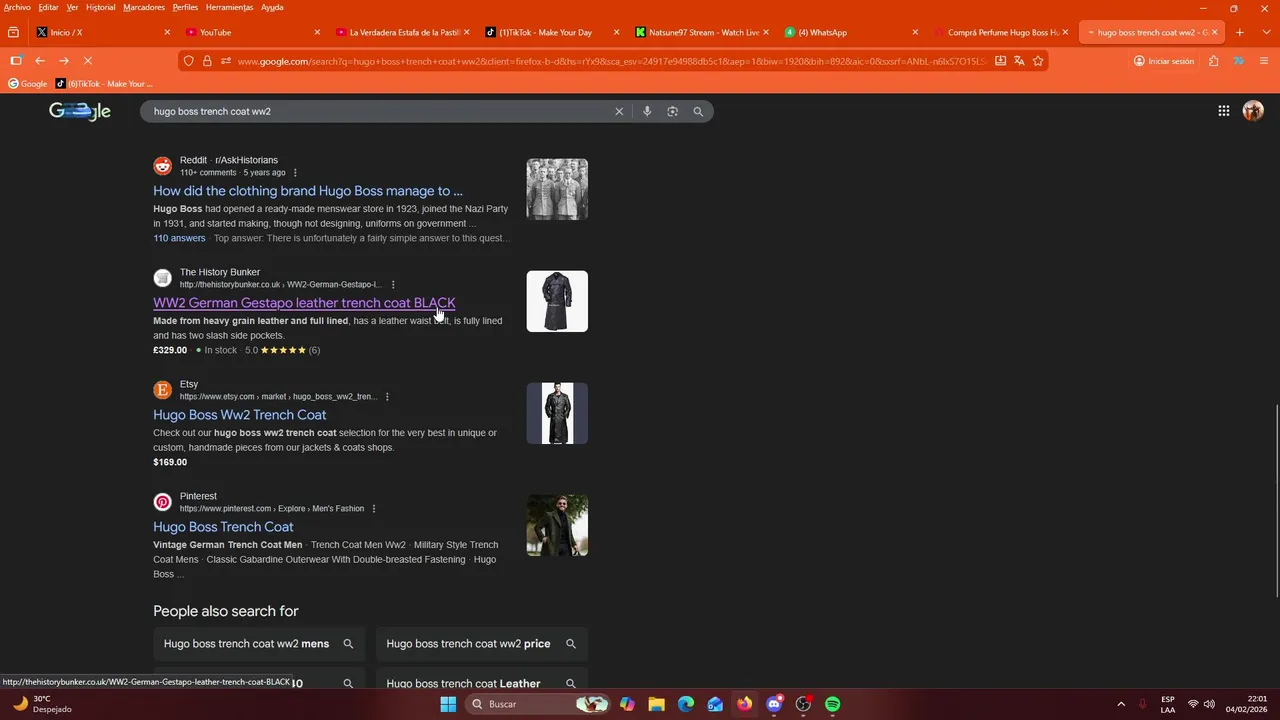
Task: Open Firefox View button
Action: click(x=13, y=32)
